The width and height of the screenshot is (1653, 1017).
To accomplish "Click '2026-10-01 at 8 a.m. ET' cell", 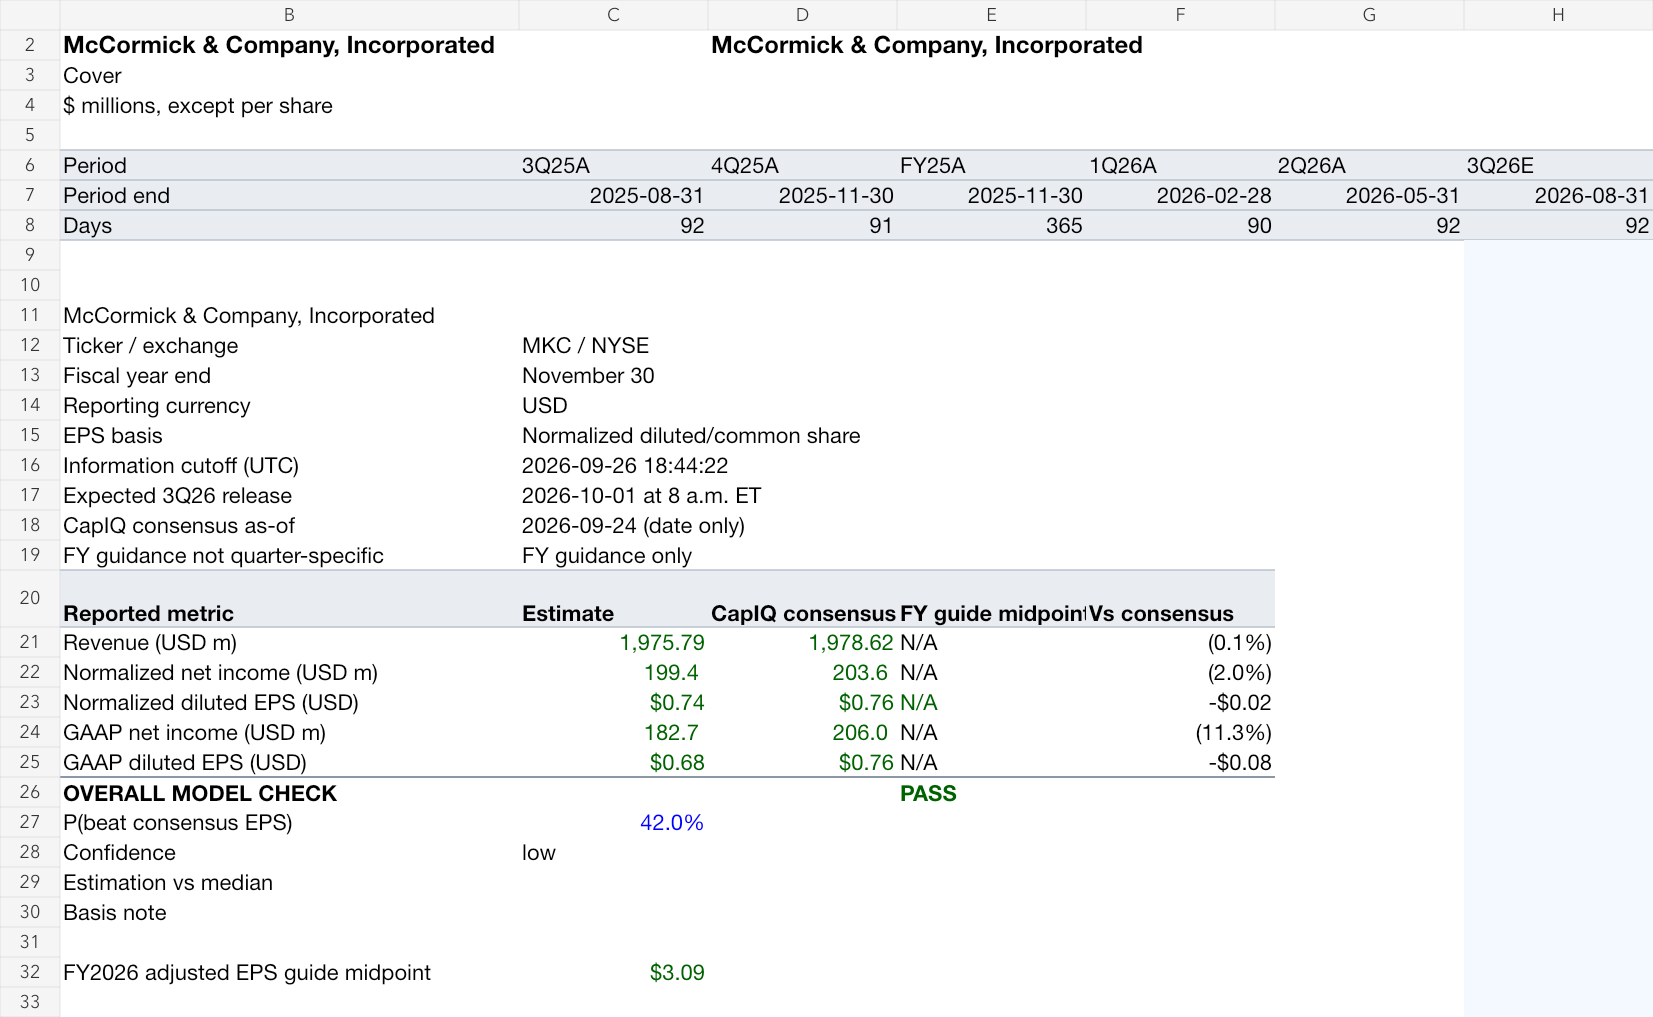I will pos(641,495).
